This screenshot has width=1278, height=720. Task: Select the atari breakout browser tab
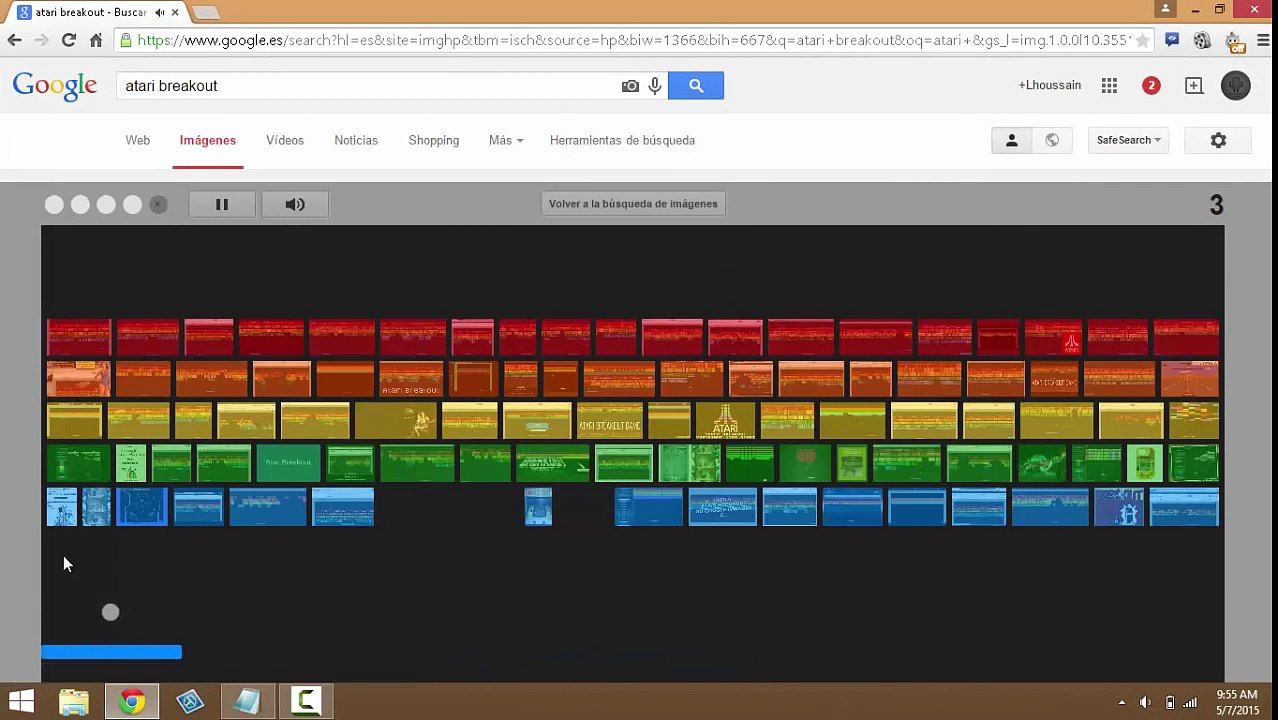[98, 12]
